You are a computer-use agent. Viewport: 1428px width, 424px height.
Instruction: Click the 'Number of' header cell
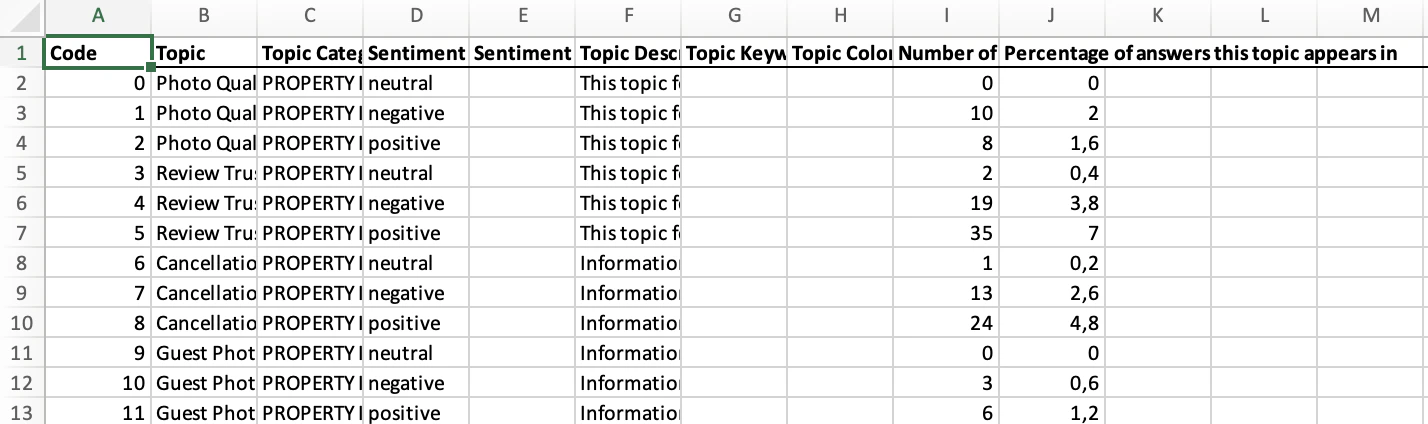point(946,52)
